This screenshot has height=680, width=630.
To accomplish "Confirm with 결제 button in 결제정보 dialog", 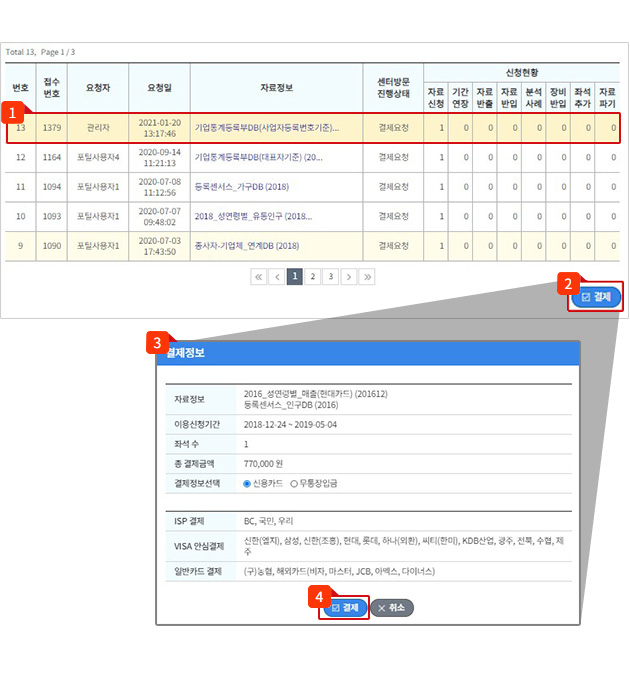I will coord(344,607).
